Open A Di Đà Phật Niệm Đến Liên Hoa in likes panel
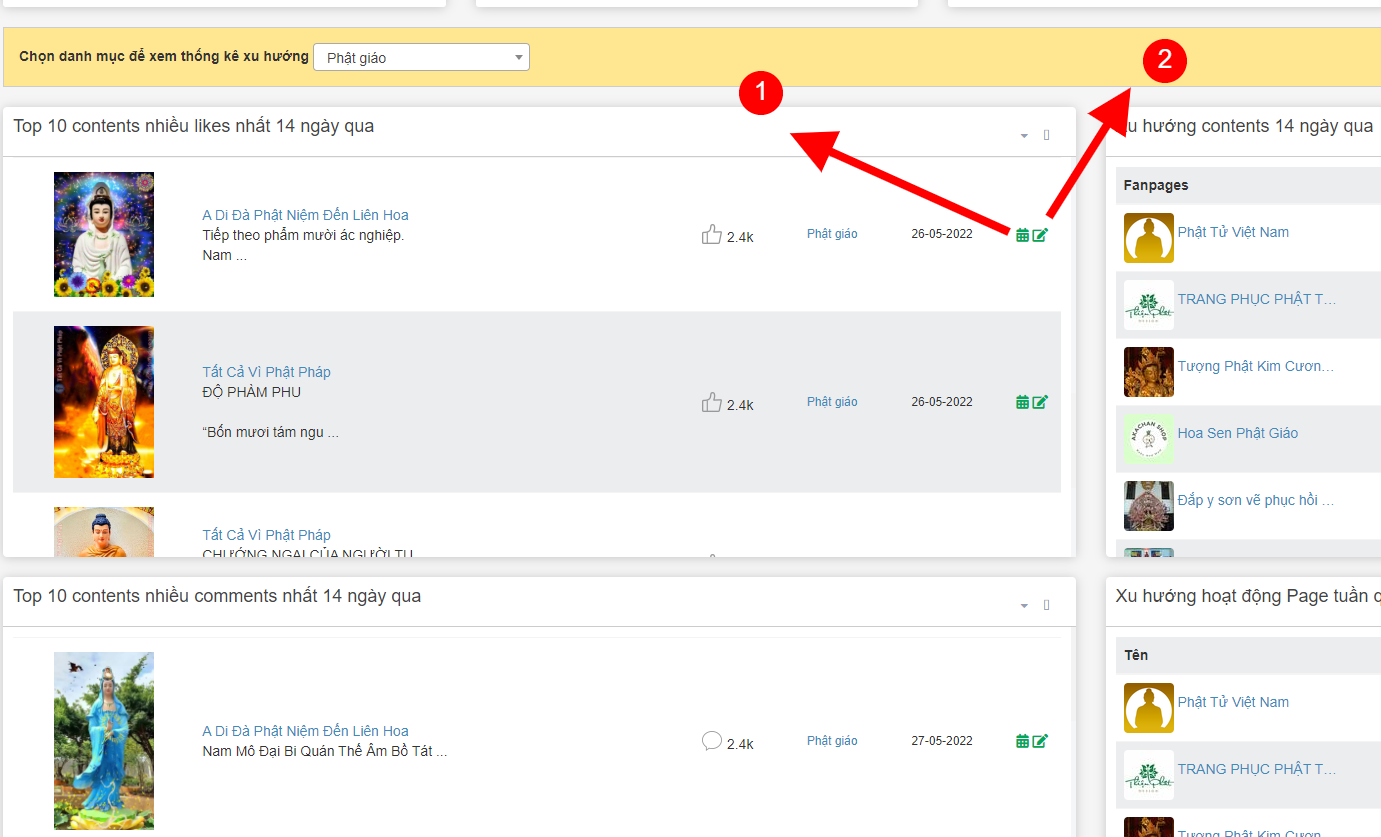This screenshot has width=1381, height=837. coord(305,215)
